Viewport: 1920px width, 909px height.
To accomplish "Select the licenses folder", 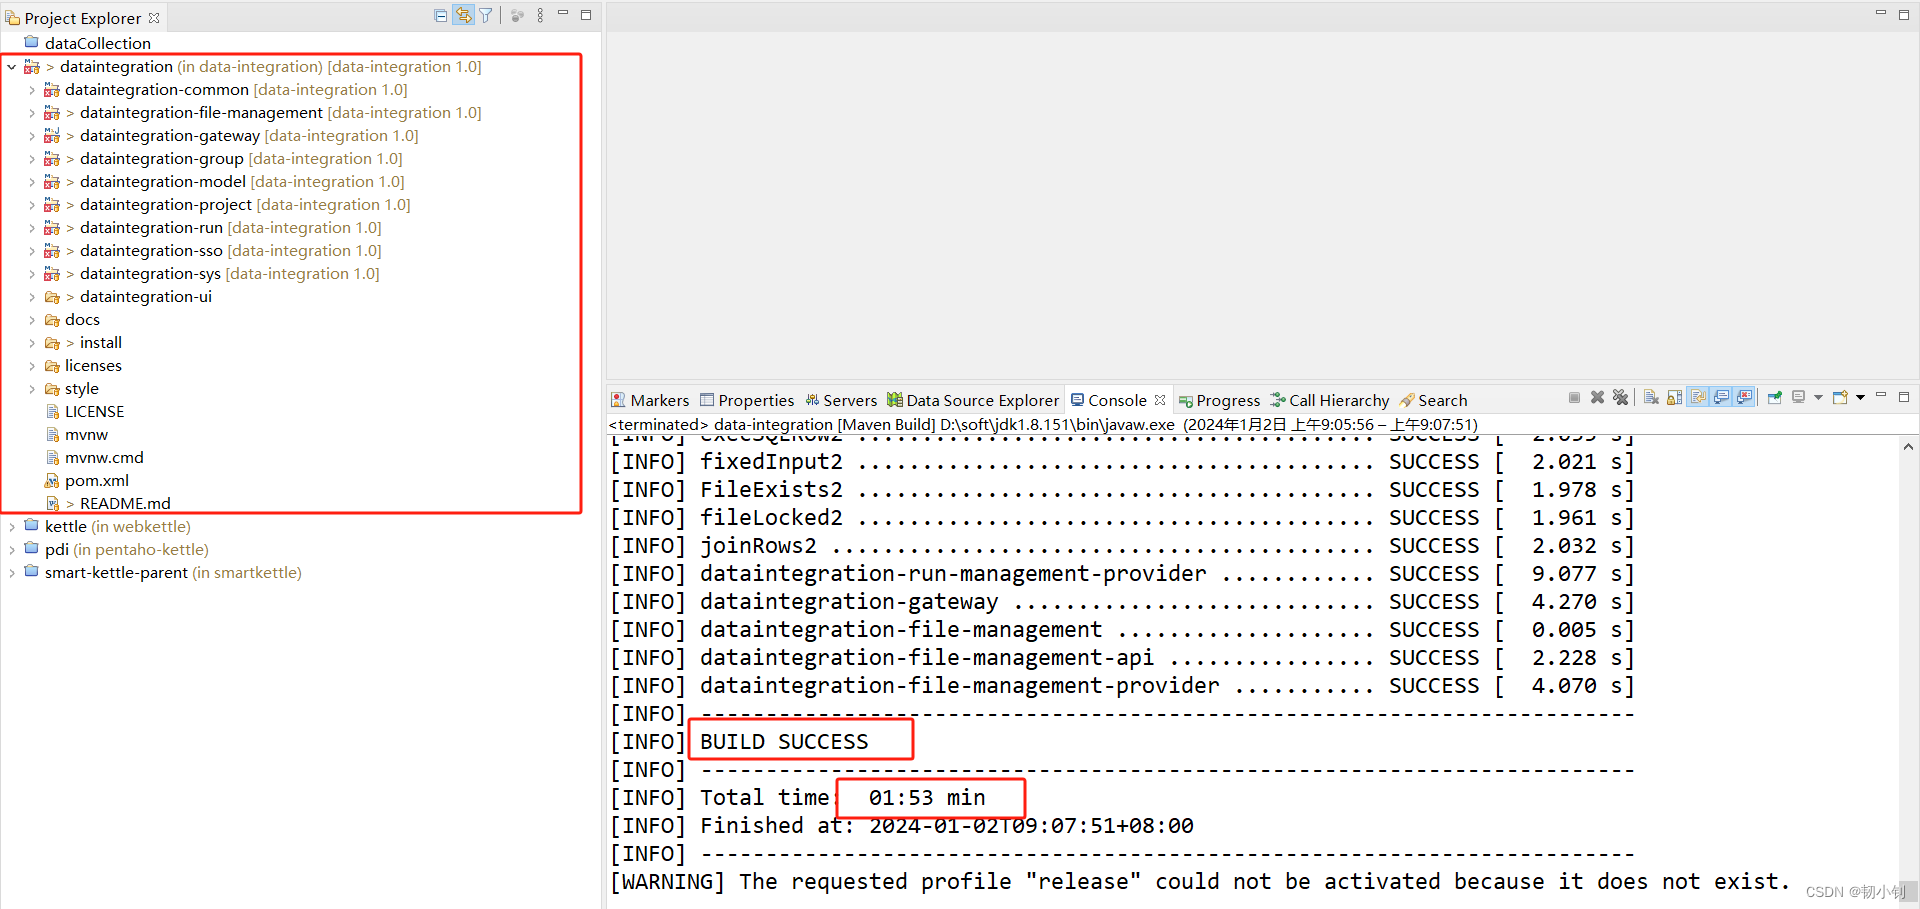I will pyautogui.click(x=93, y=366).
